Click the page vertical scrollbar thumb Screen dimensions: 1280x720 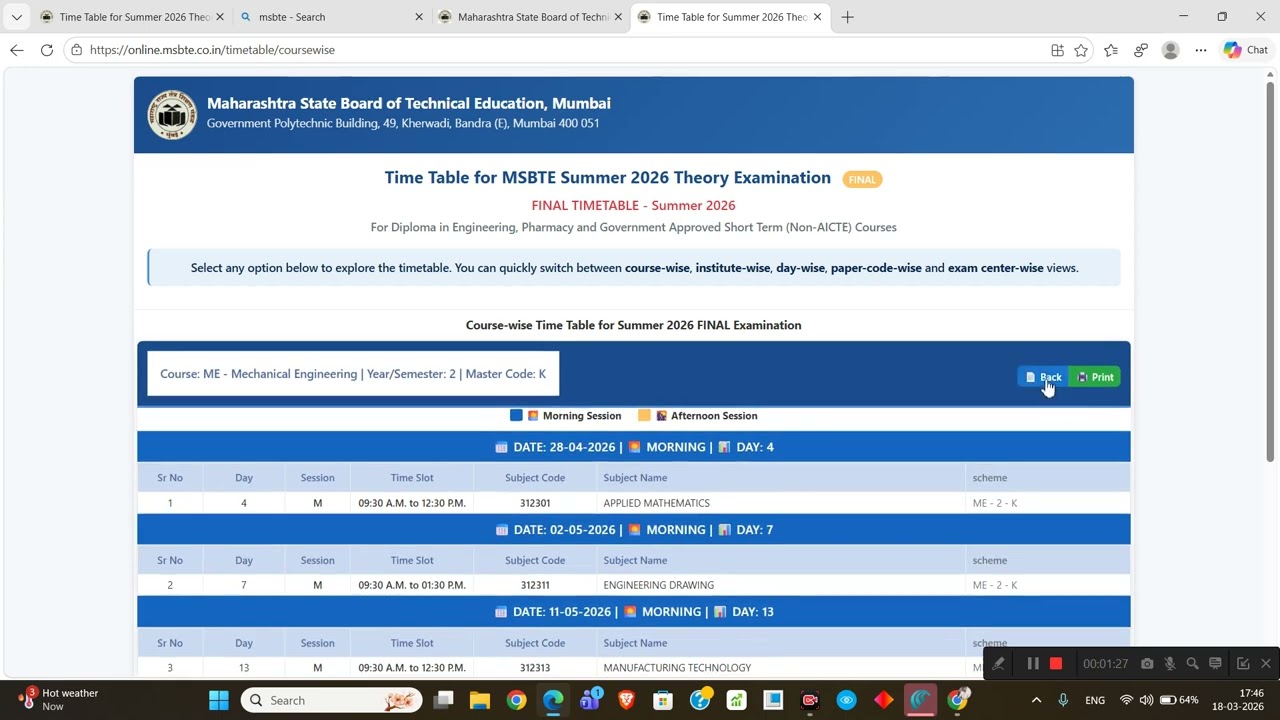[1271, 270]
